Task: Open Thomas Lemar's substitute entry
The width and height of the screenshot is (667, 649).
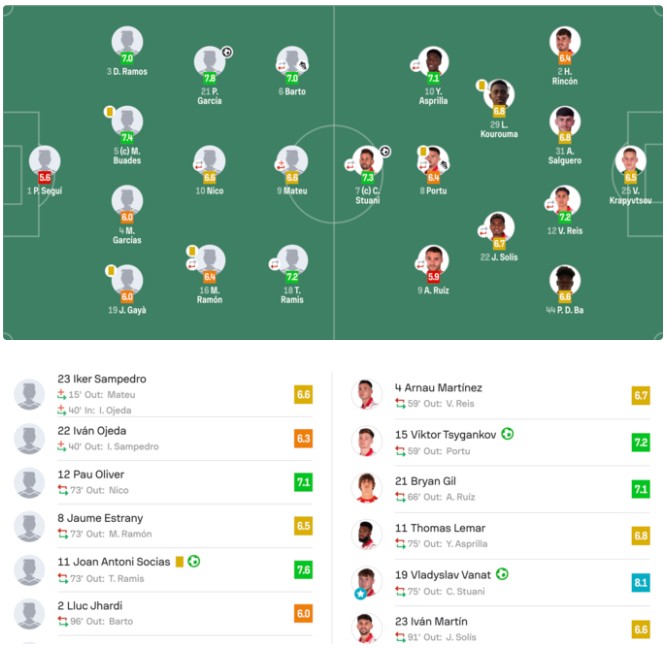Action: pos(440,528)
